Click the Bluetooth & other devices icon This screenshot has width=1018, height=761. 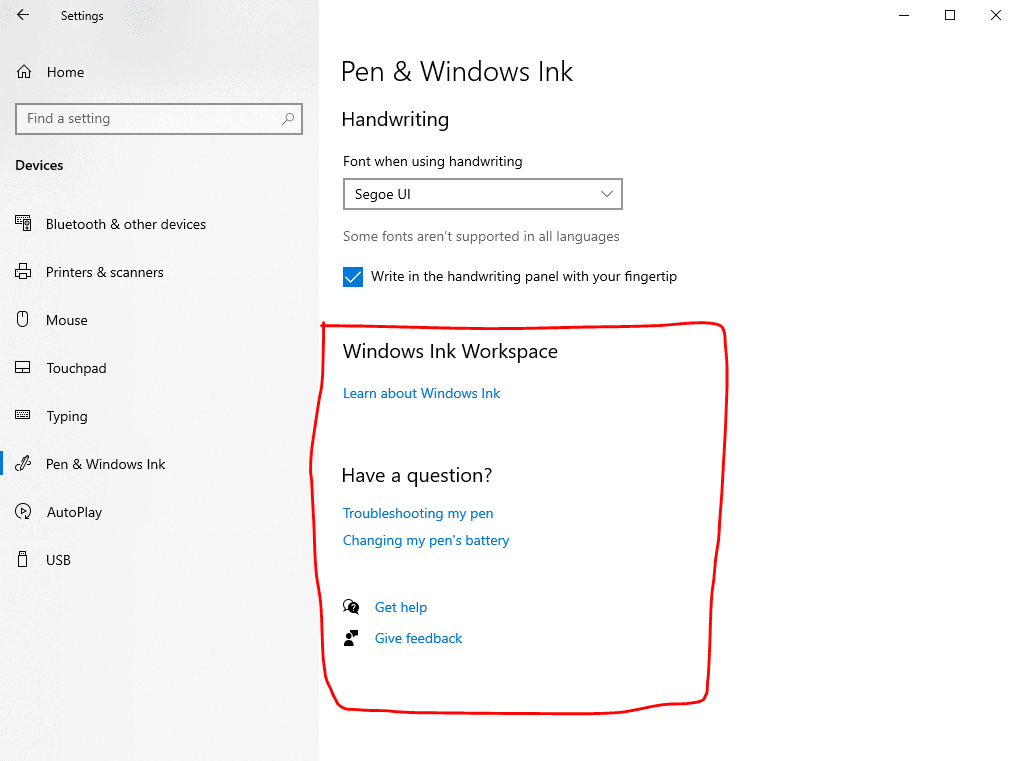pos(23,223)
